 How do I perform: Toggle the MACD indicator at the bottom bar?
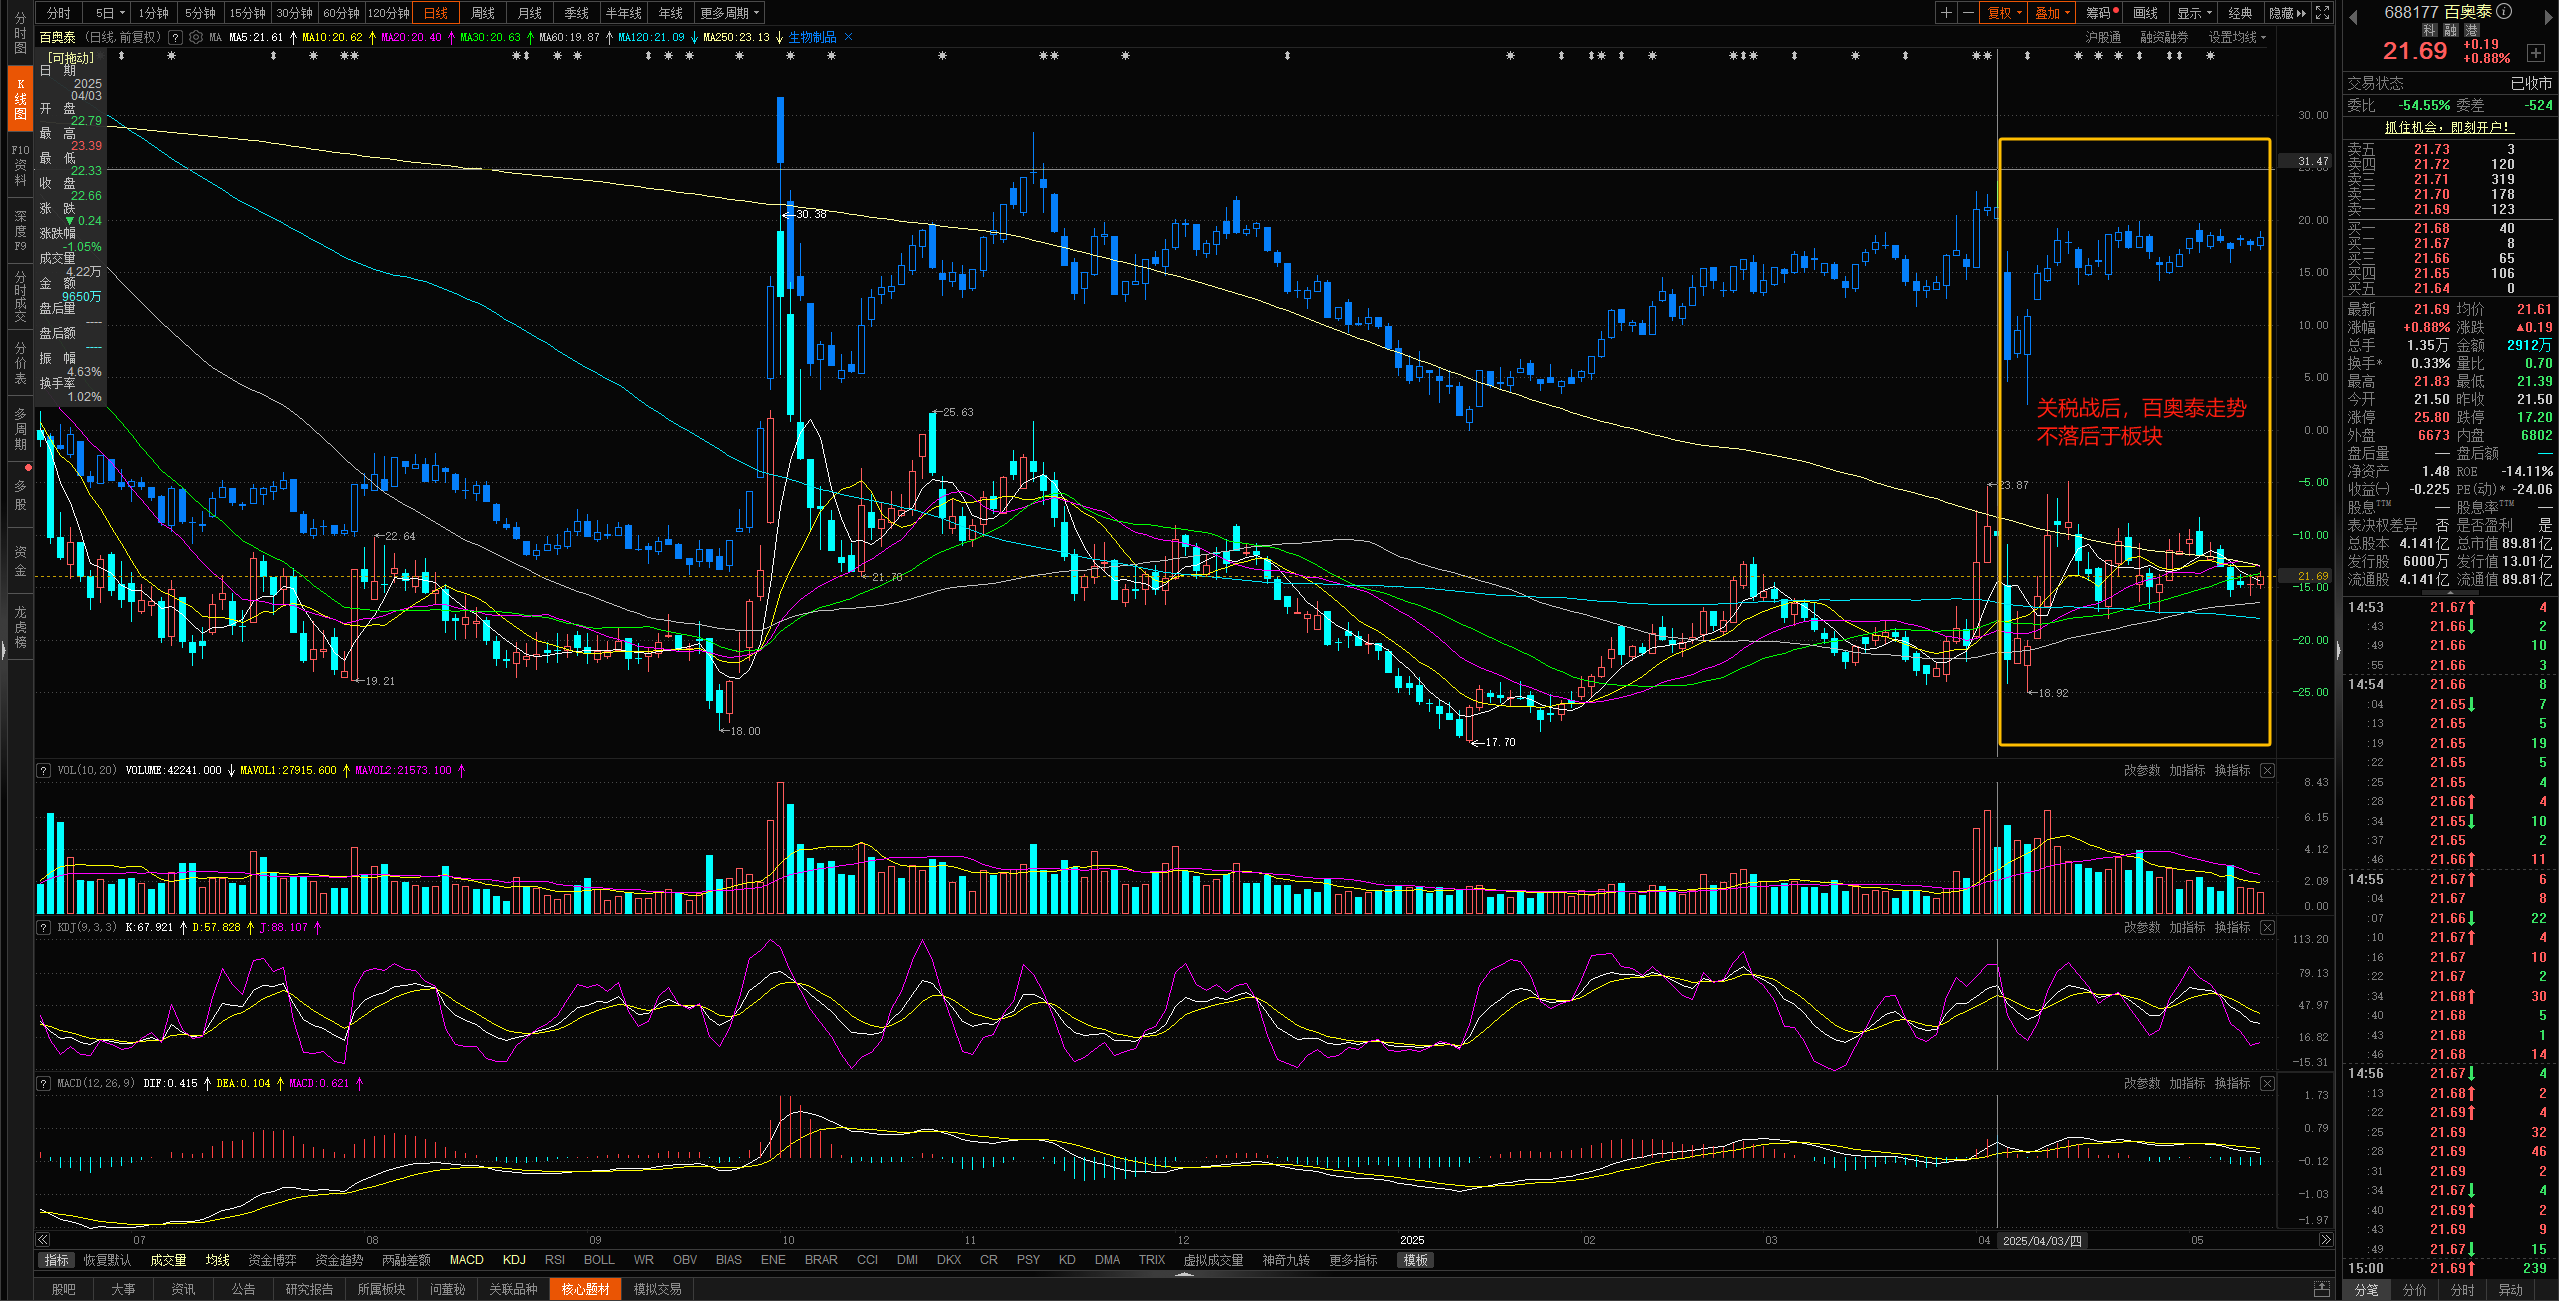[466, 1260]
